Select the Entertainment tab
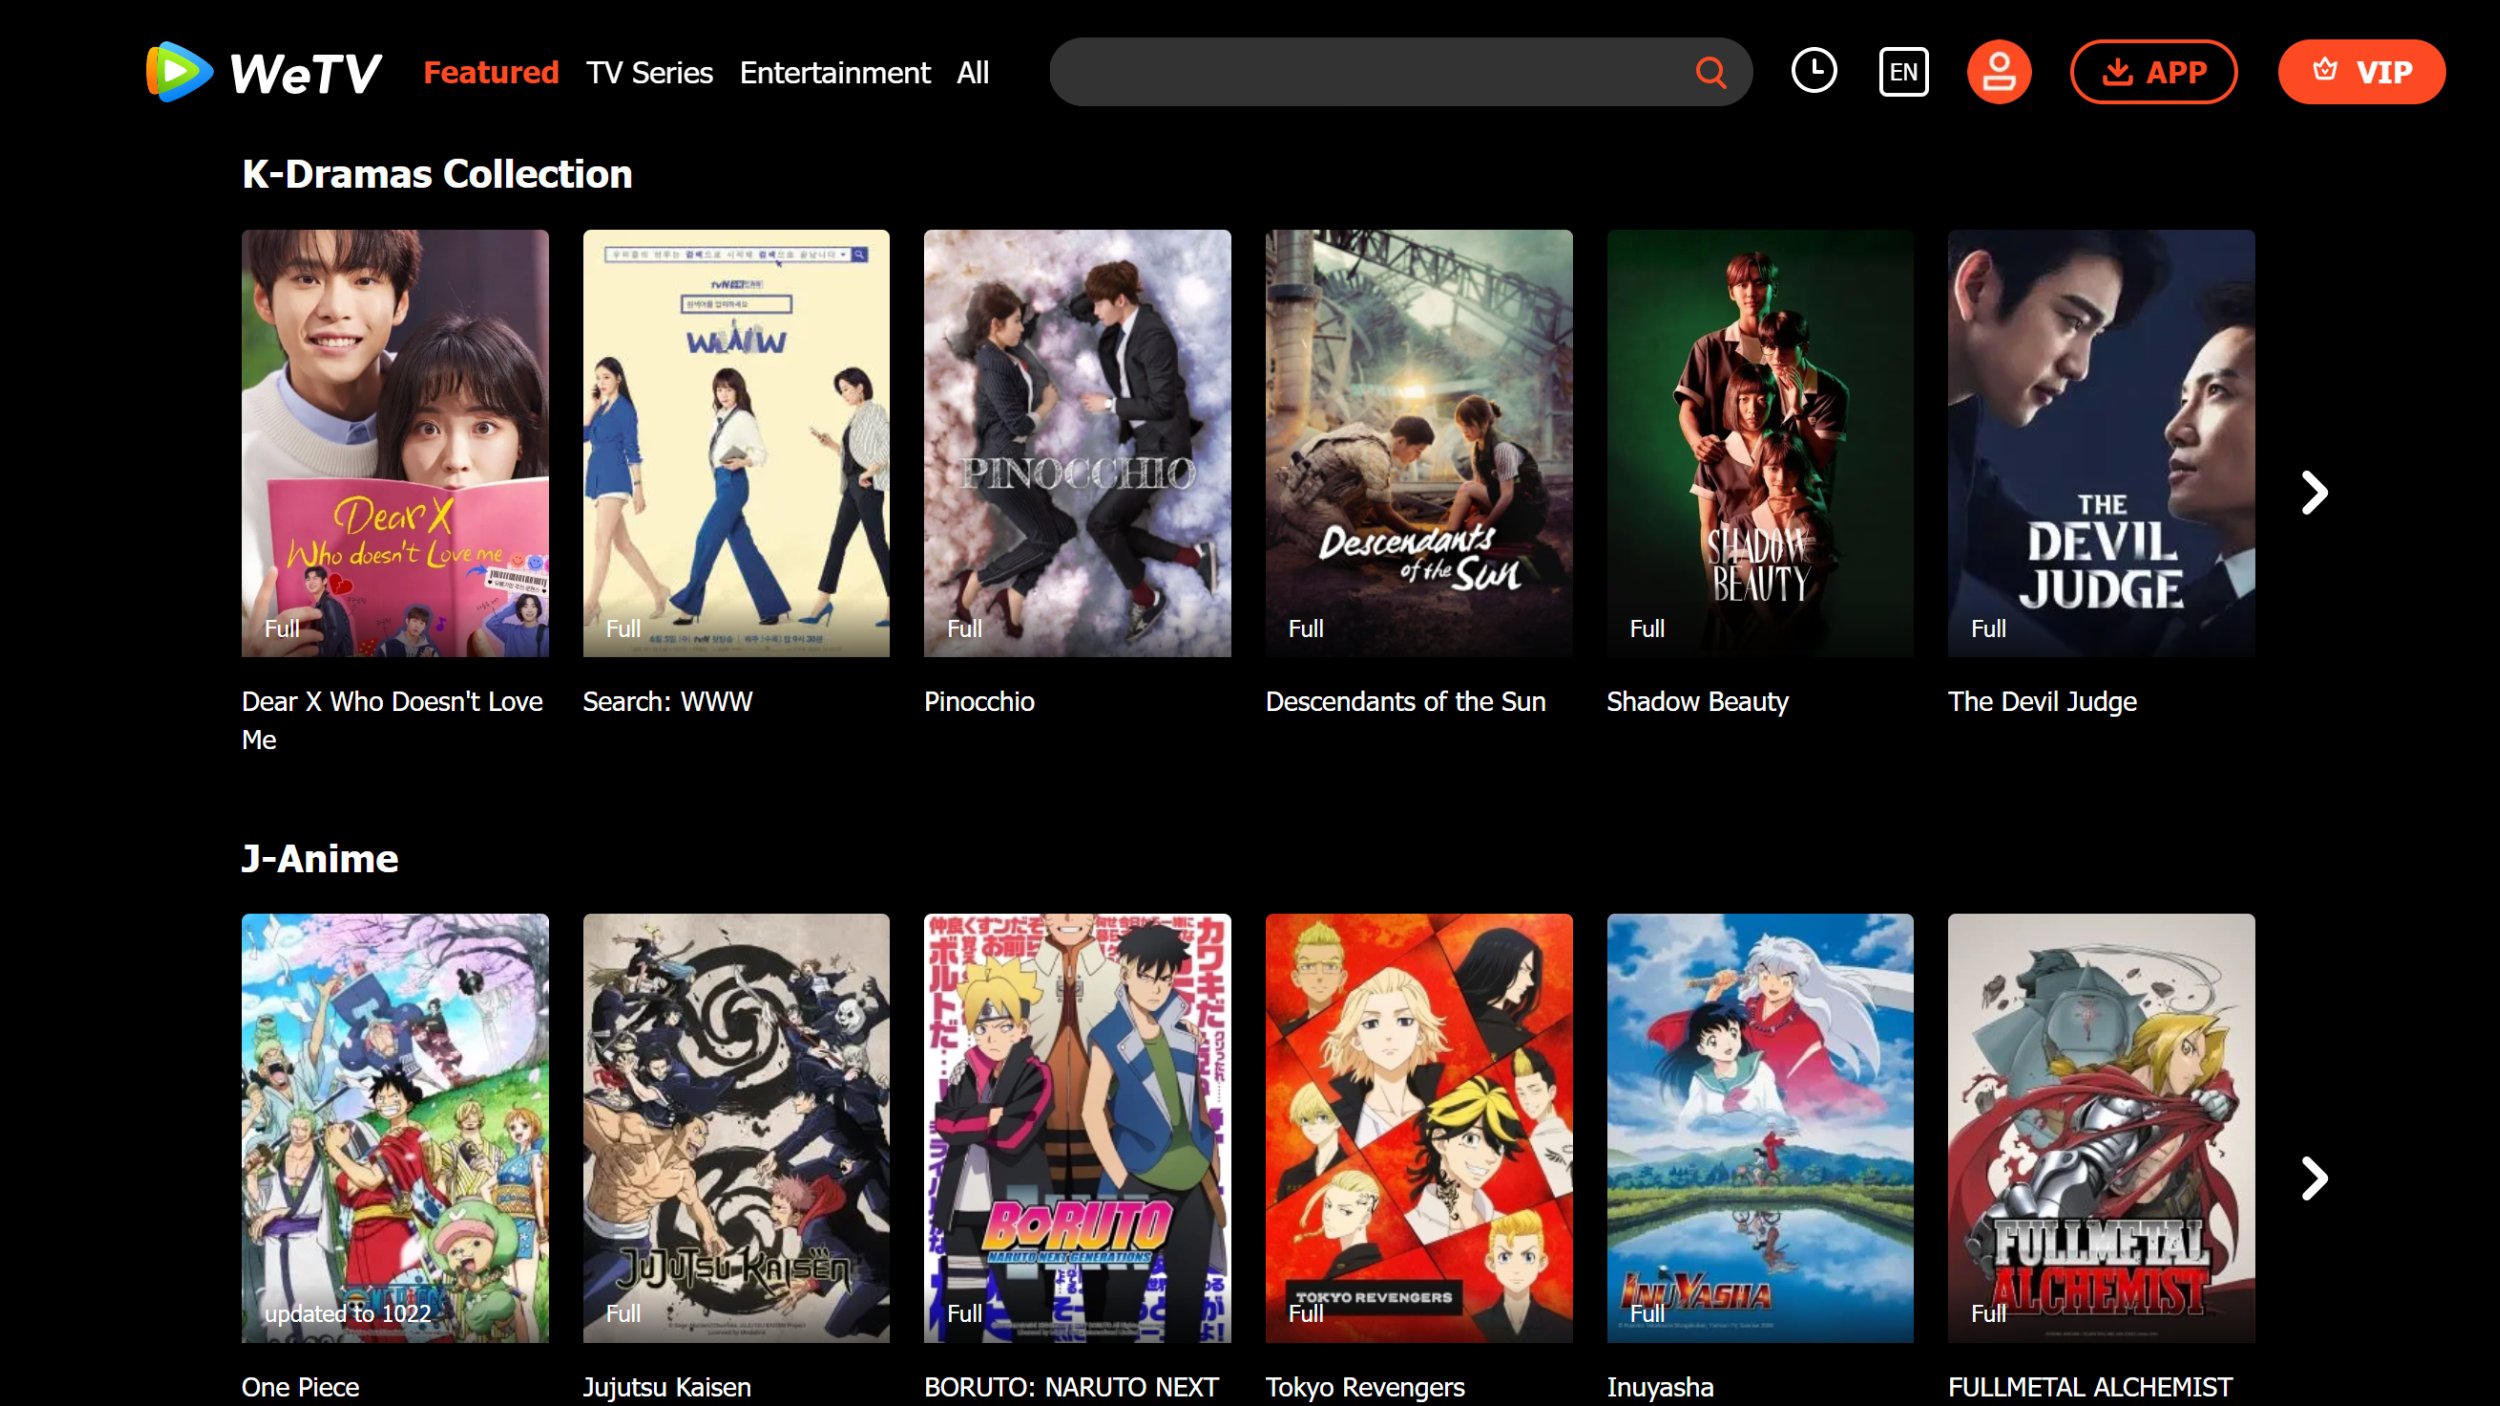This screenshot has width=2500, height=1406. (834, 72)
